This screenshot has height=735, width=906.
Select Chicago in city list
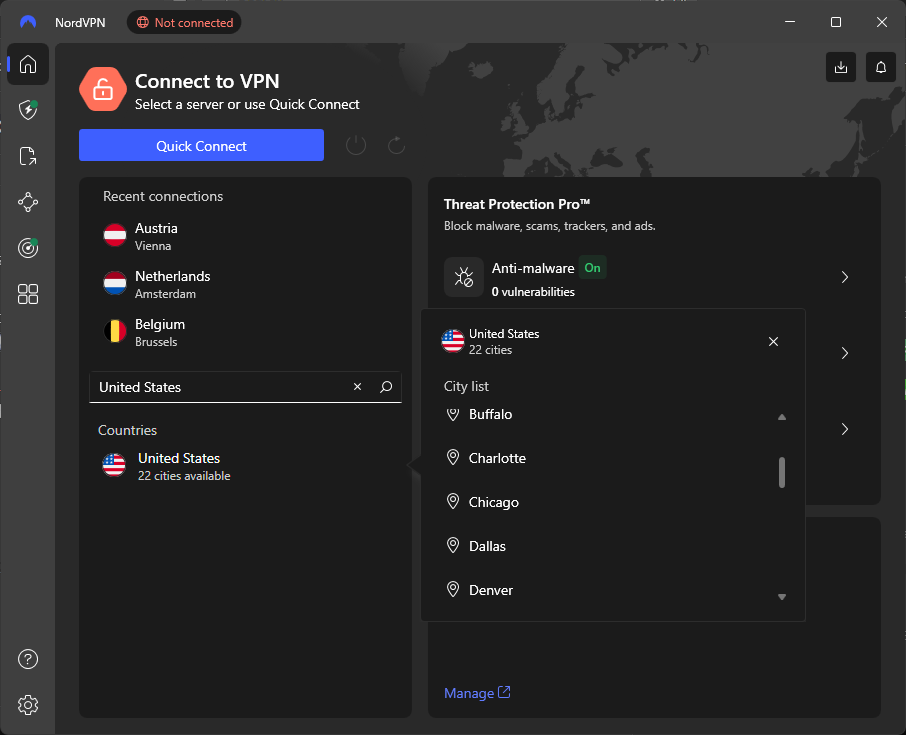tap(607, 502)
